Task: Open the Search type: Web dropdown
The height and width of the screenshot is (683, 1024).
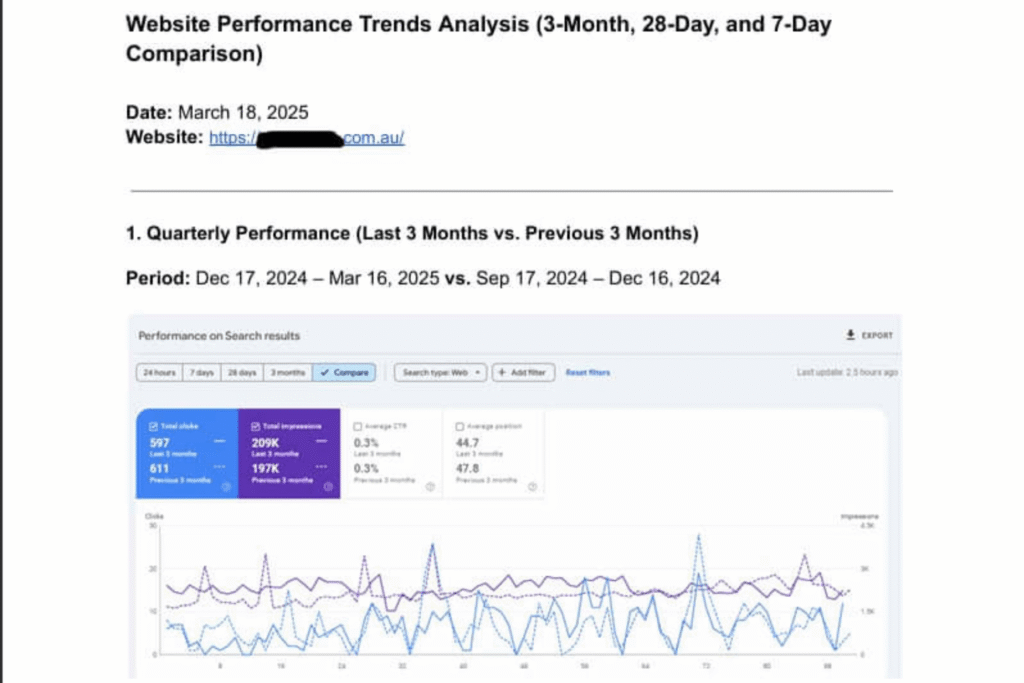Action: click(440, 373)
